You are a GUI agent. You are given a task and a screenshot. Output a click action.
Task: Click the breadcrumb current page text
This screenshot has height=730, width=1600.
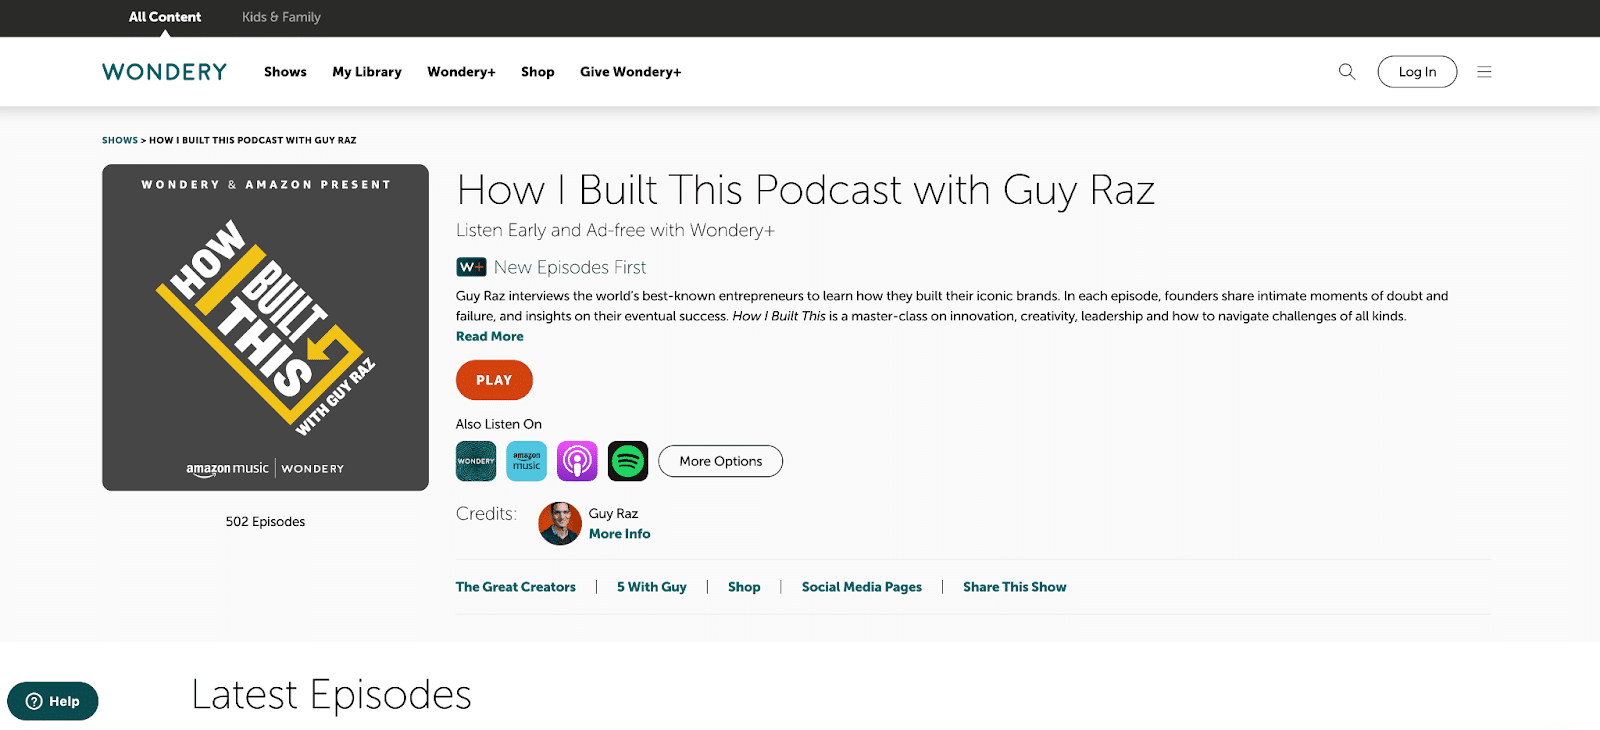(x=253, y=140)
